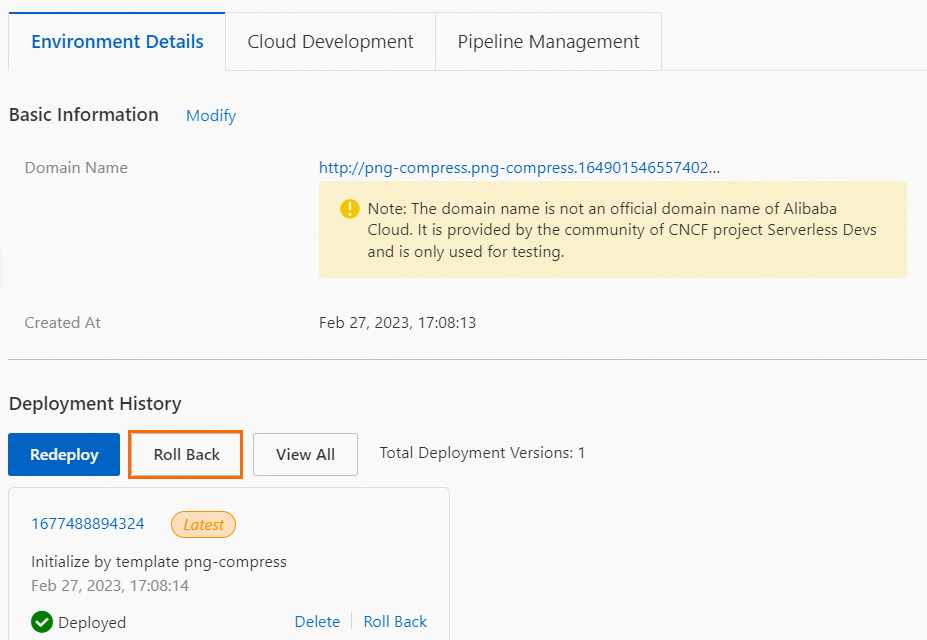Click the View All button
Viewport: 927px width, 640px height.
(x=305, y=454)
